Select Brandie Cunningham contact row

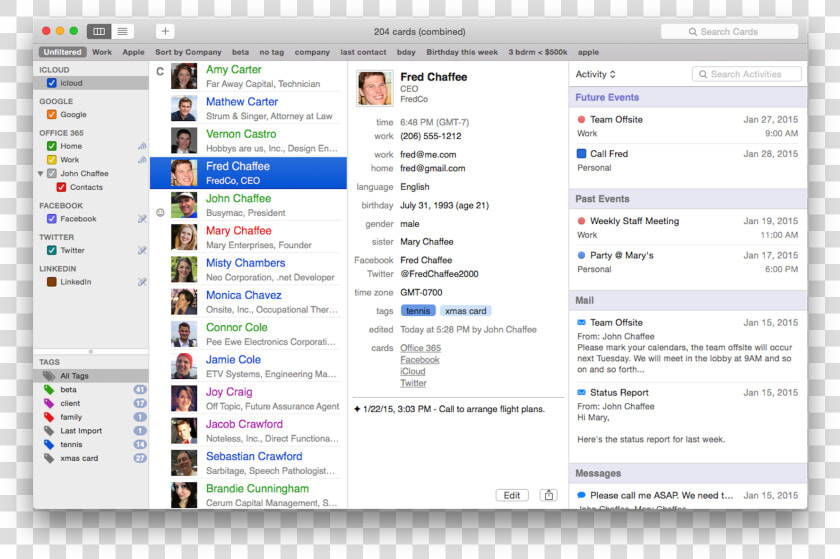[x=249, y=495]
